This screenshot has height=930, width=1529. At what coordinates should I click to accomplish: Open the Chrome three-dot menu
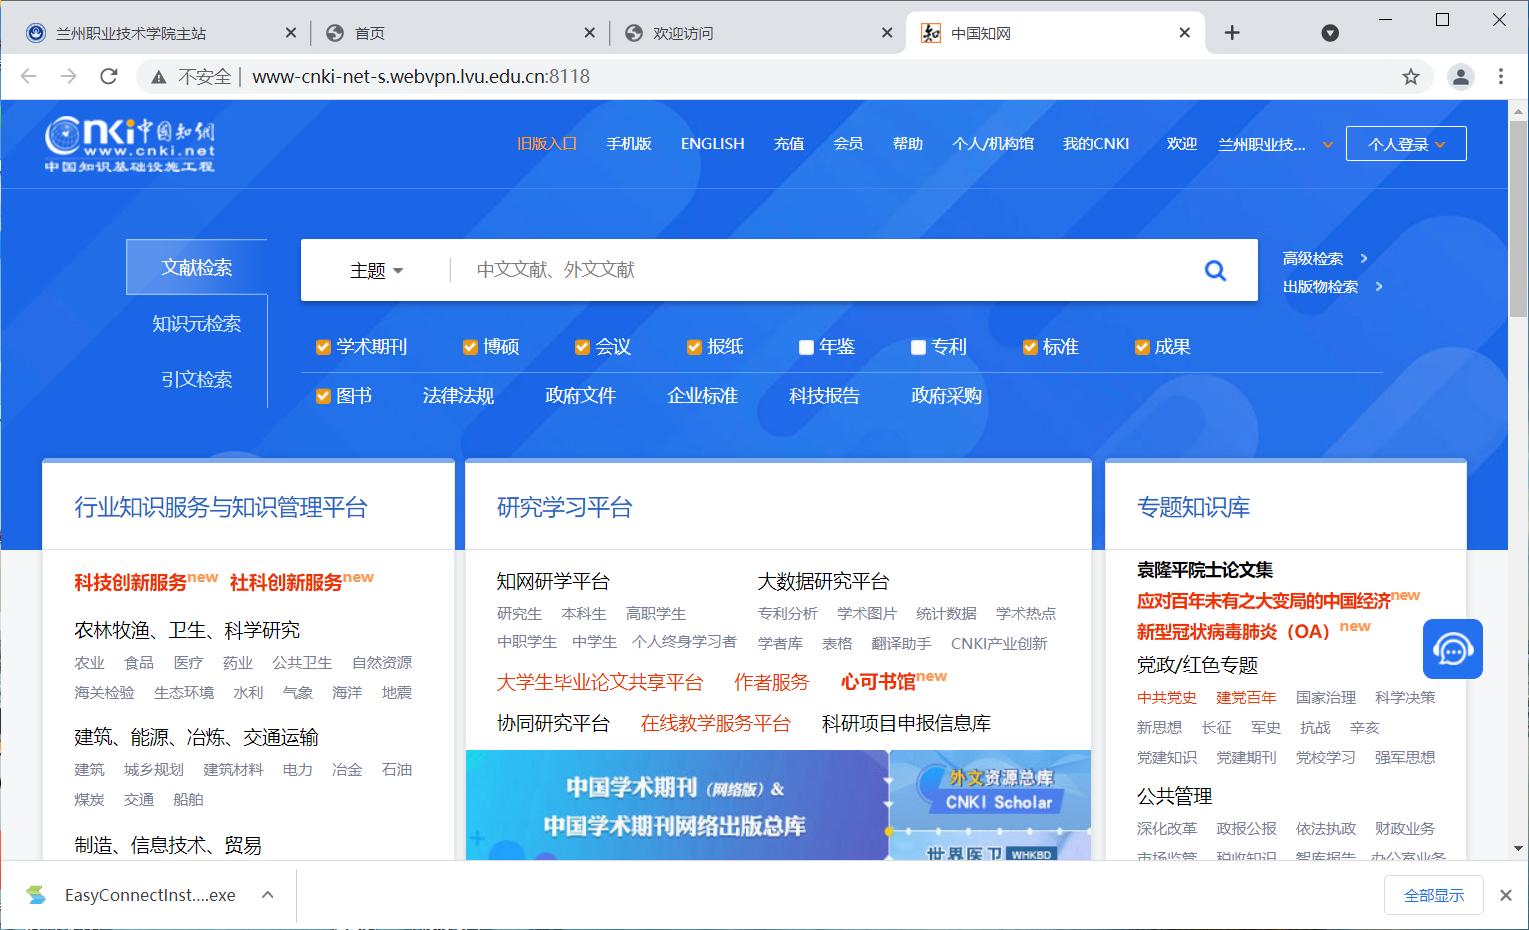pos(1501,77)
